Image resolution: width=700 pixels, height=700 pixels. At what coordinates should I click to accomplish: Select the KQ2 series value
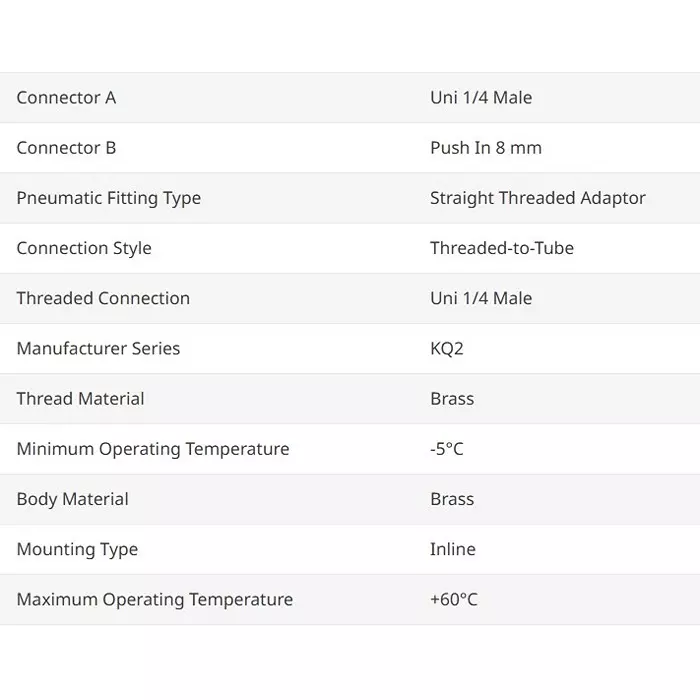point(447,348)
